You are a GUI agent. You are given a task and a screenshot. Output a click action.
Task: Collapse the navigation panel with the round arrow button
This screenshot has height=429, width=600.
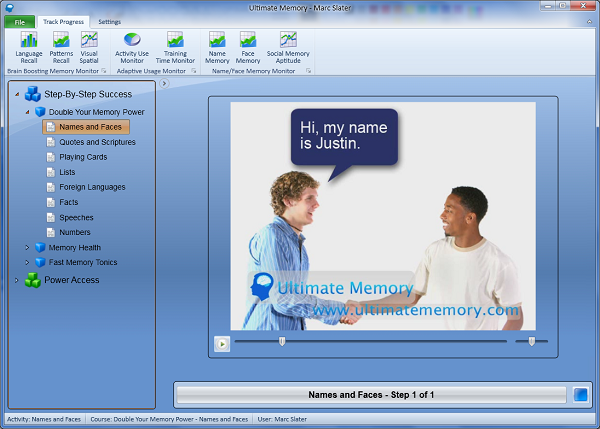[164, 83]
